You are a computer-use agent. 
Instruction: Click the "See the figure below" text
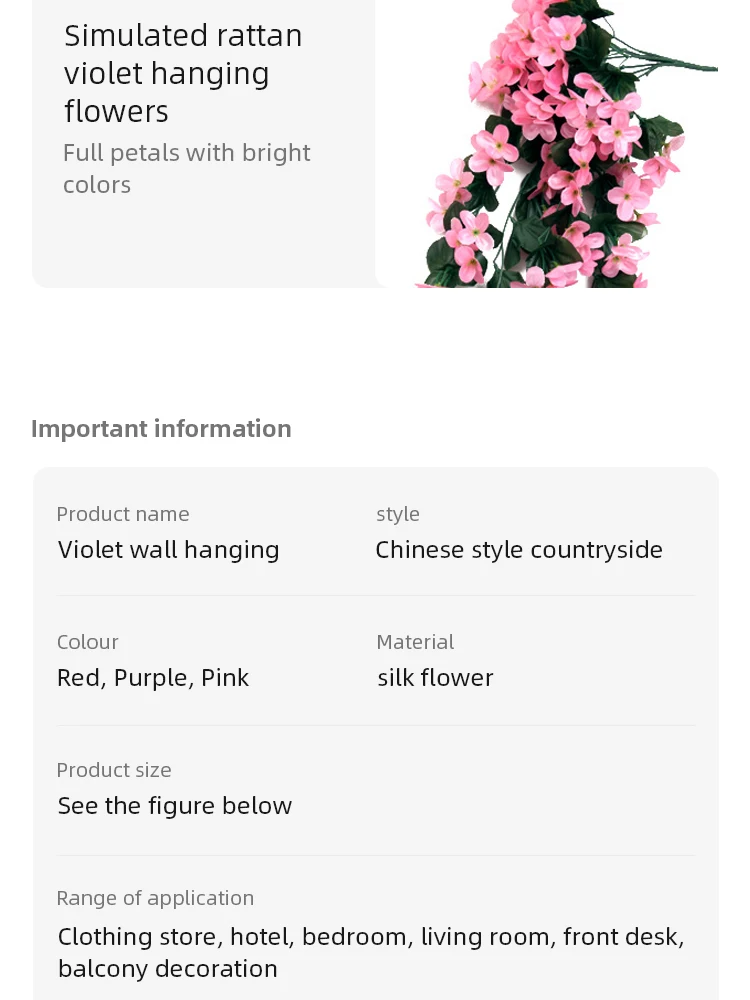tap(174, 806)
